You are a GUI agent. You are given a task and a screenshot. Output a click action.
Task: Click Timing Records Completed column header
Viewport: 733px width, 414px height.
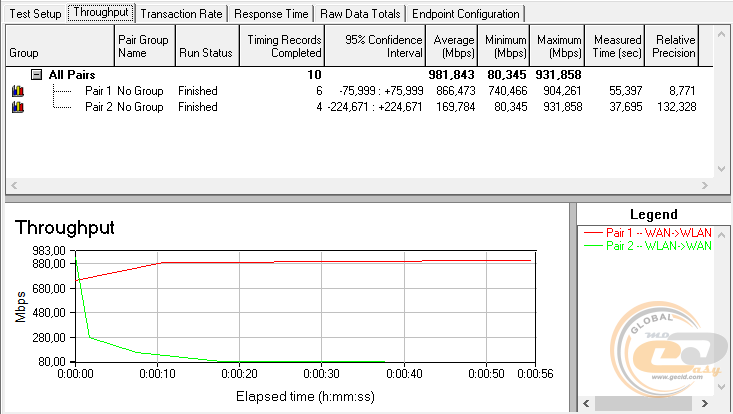(281, 46)
